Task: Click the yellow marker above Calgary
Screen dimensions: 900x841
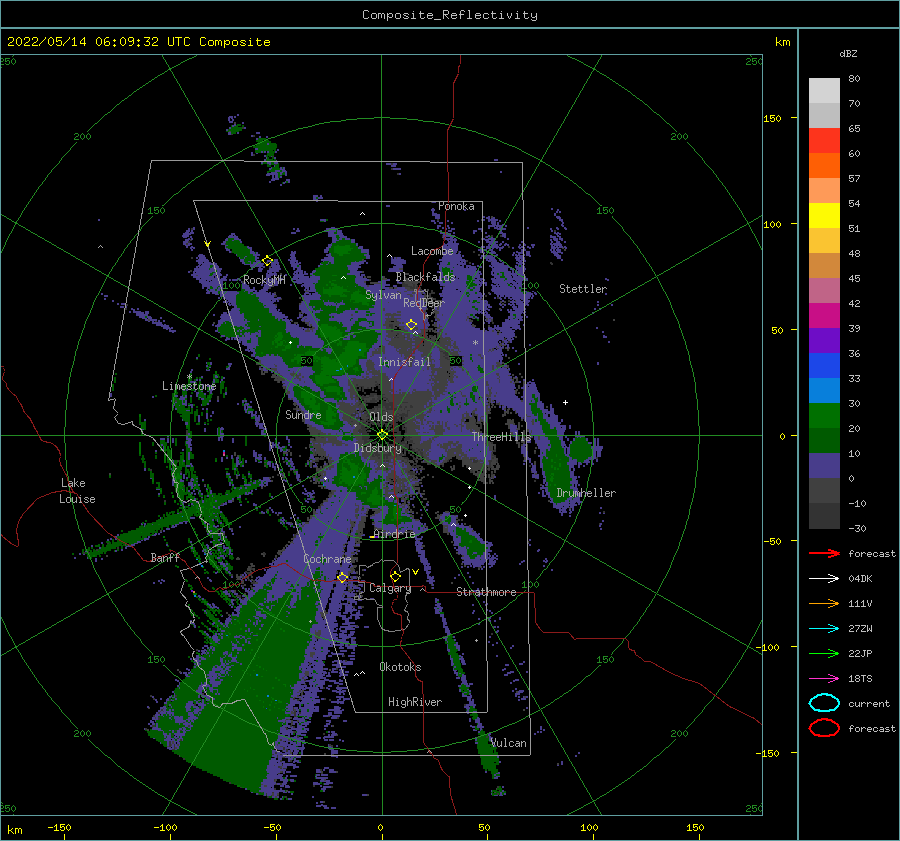Action: (395, 576)
